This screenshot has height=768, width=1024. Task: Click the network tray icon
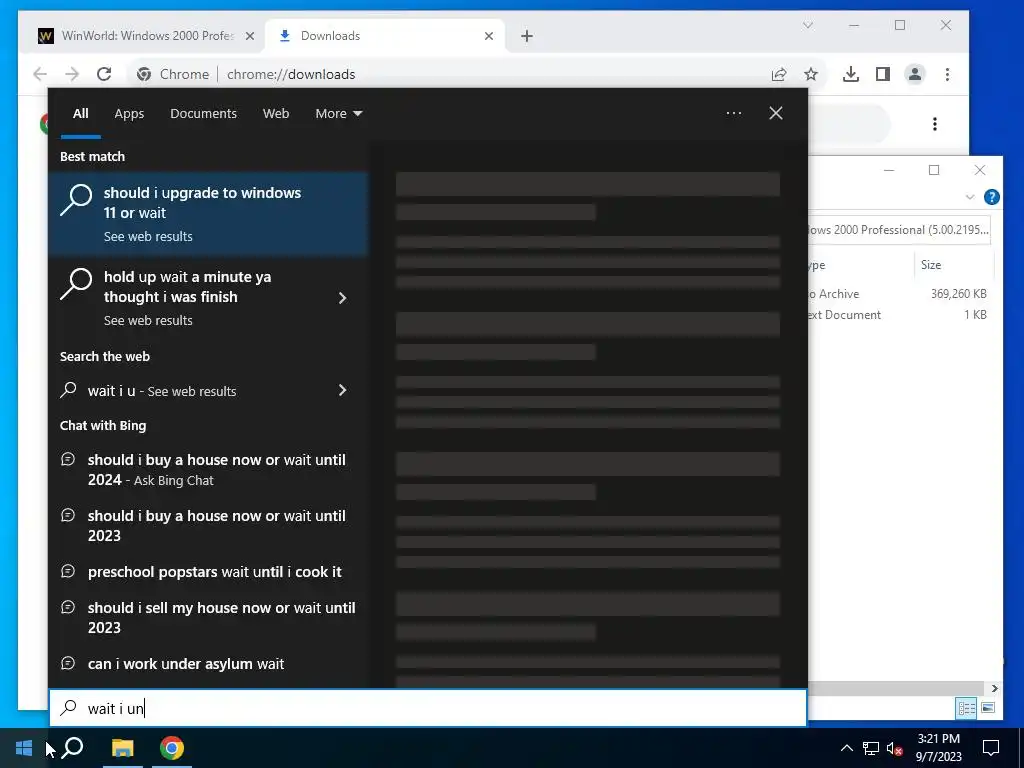(871, 748)
